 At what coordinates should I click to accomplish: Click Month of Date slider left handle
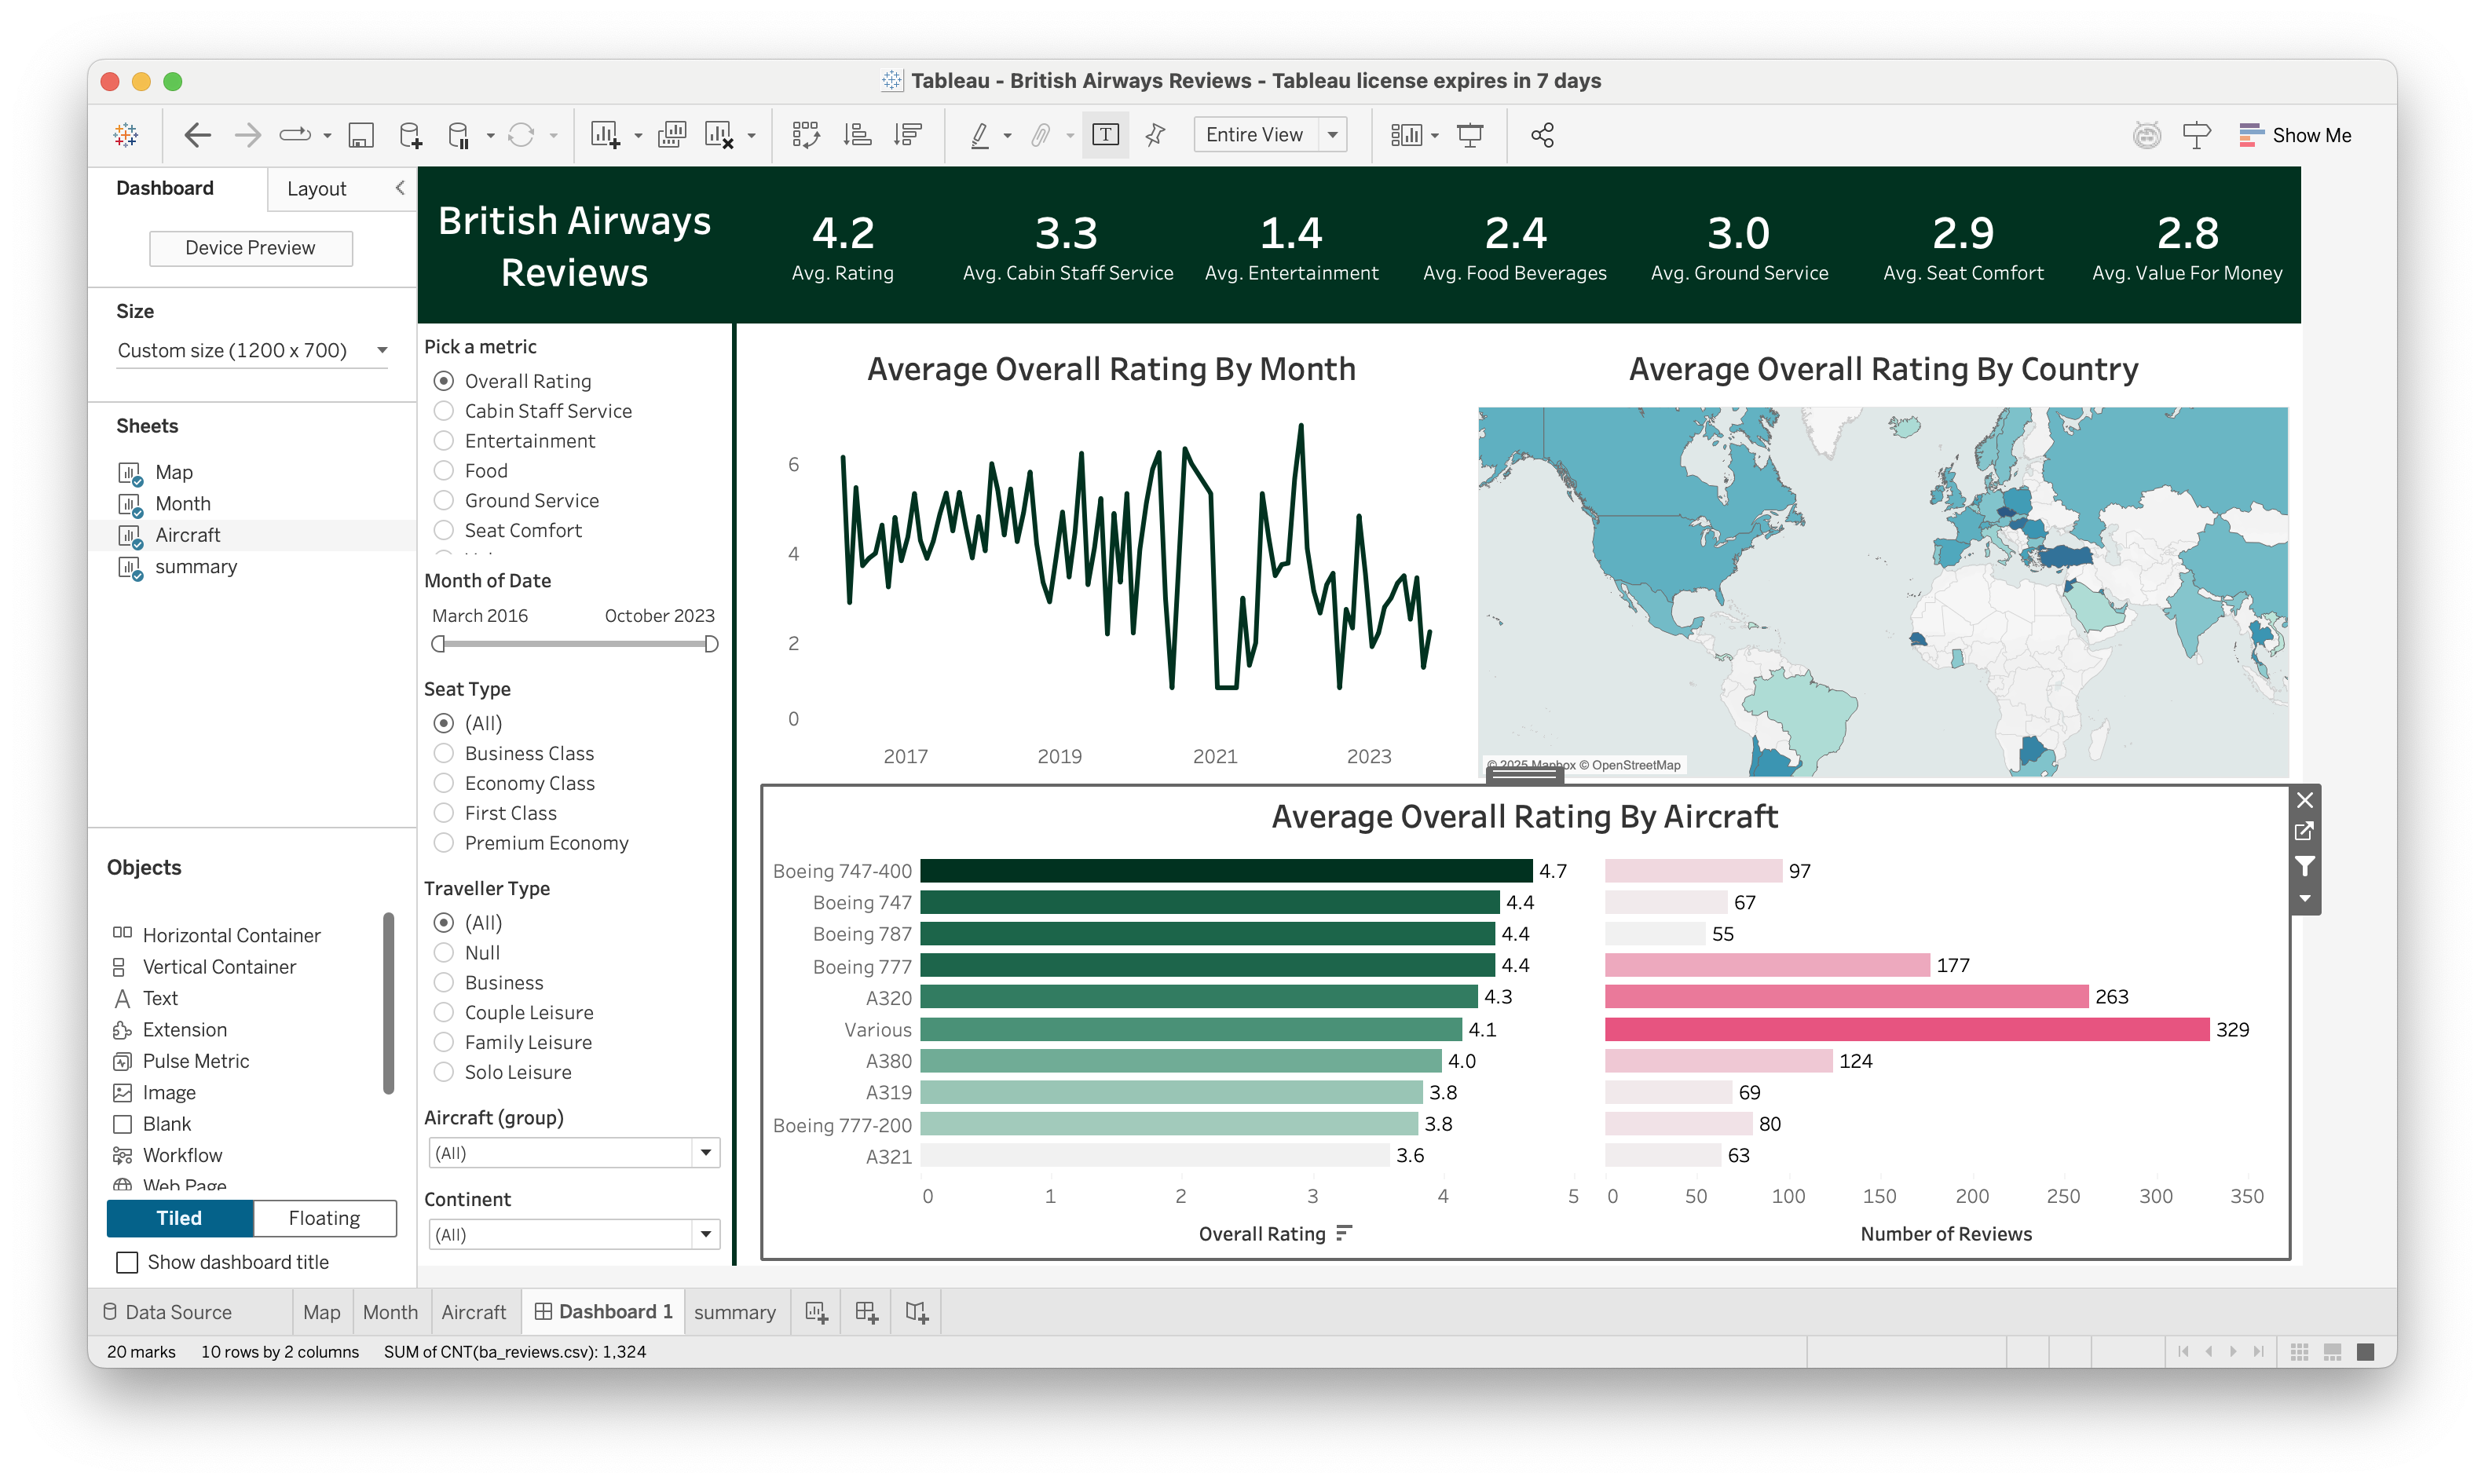click(x=438, y=644)
